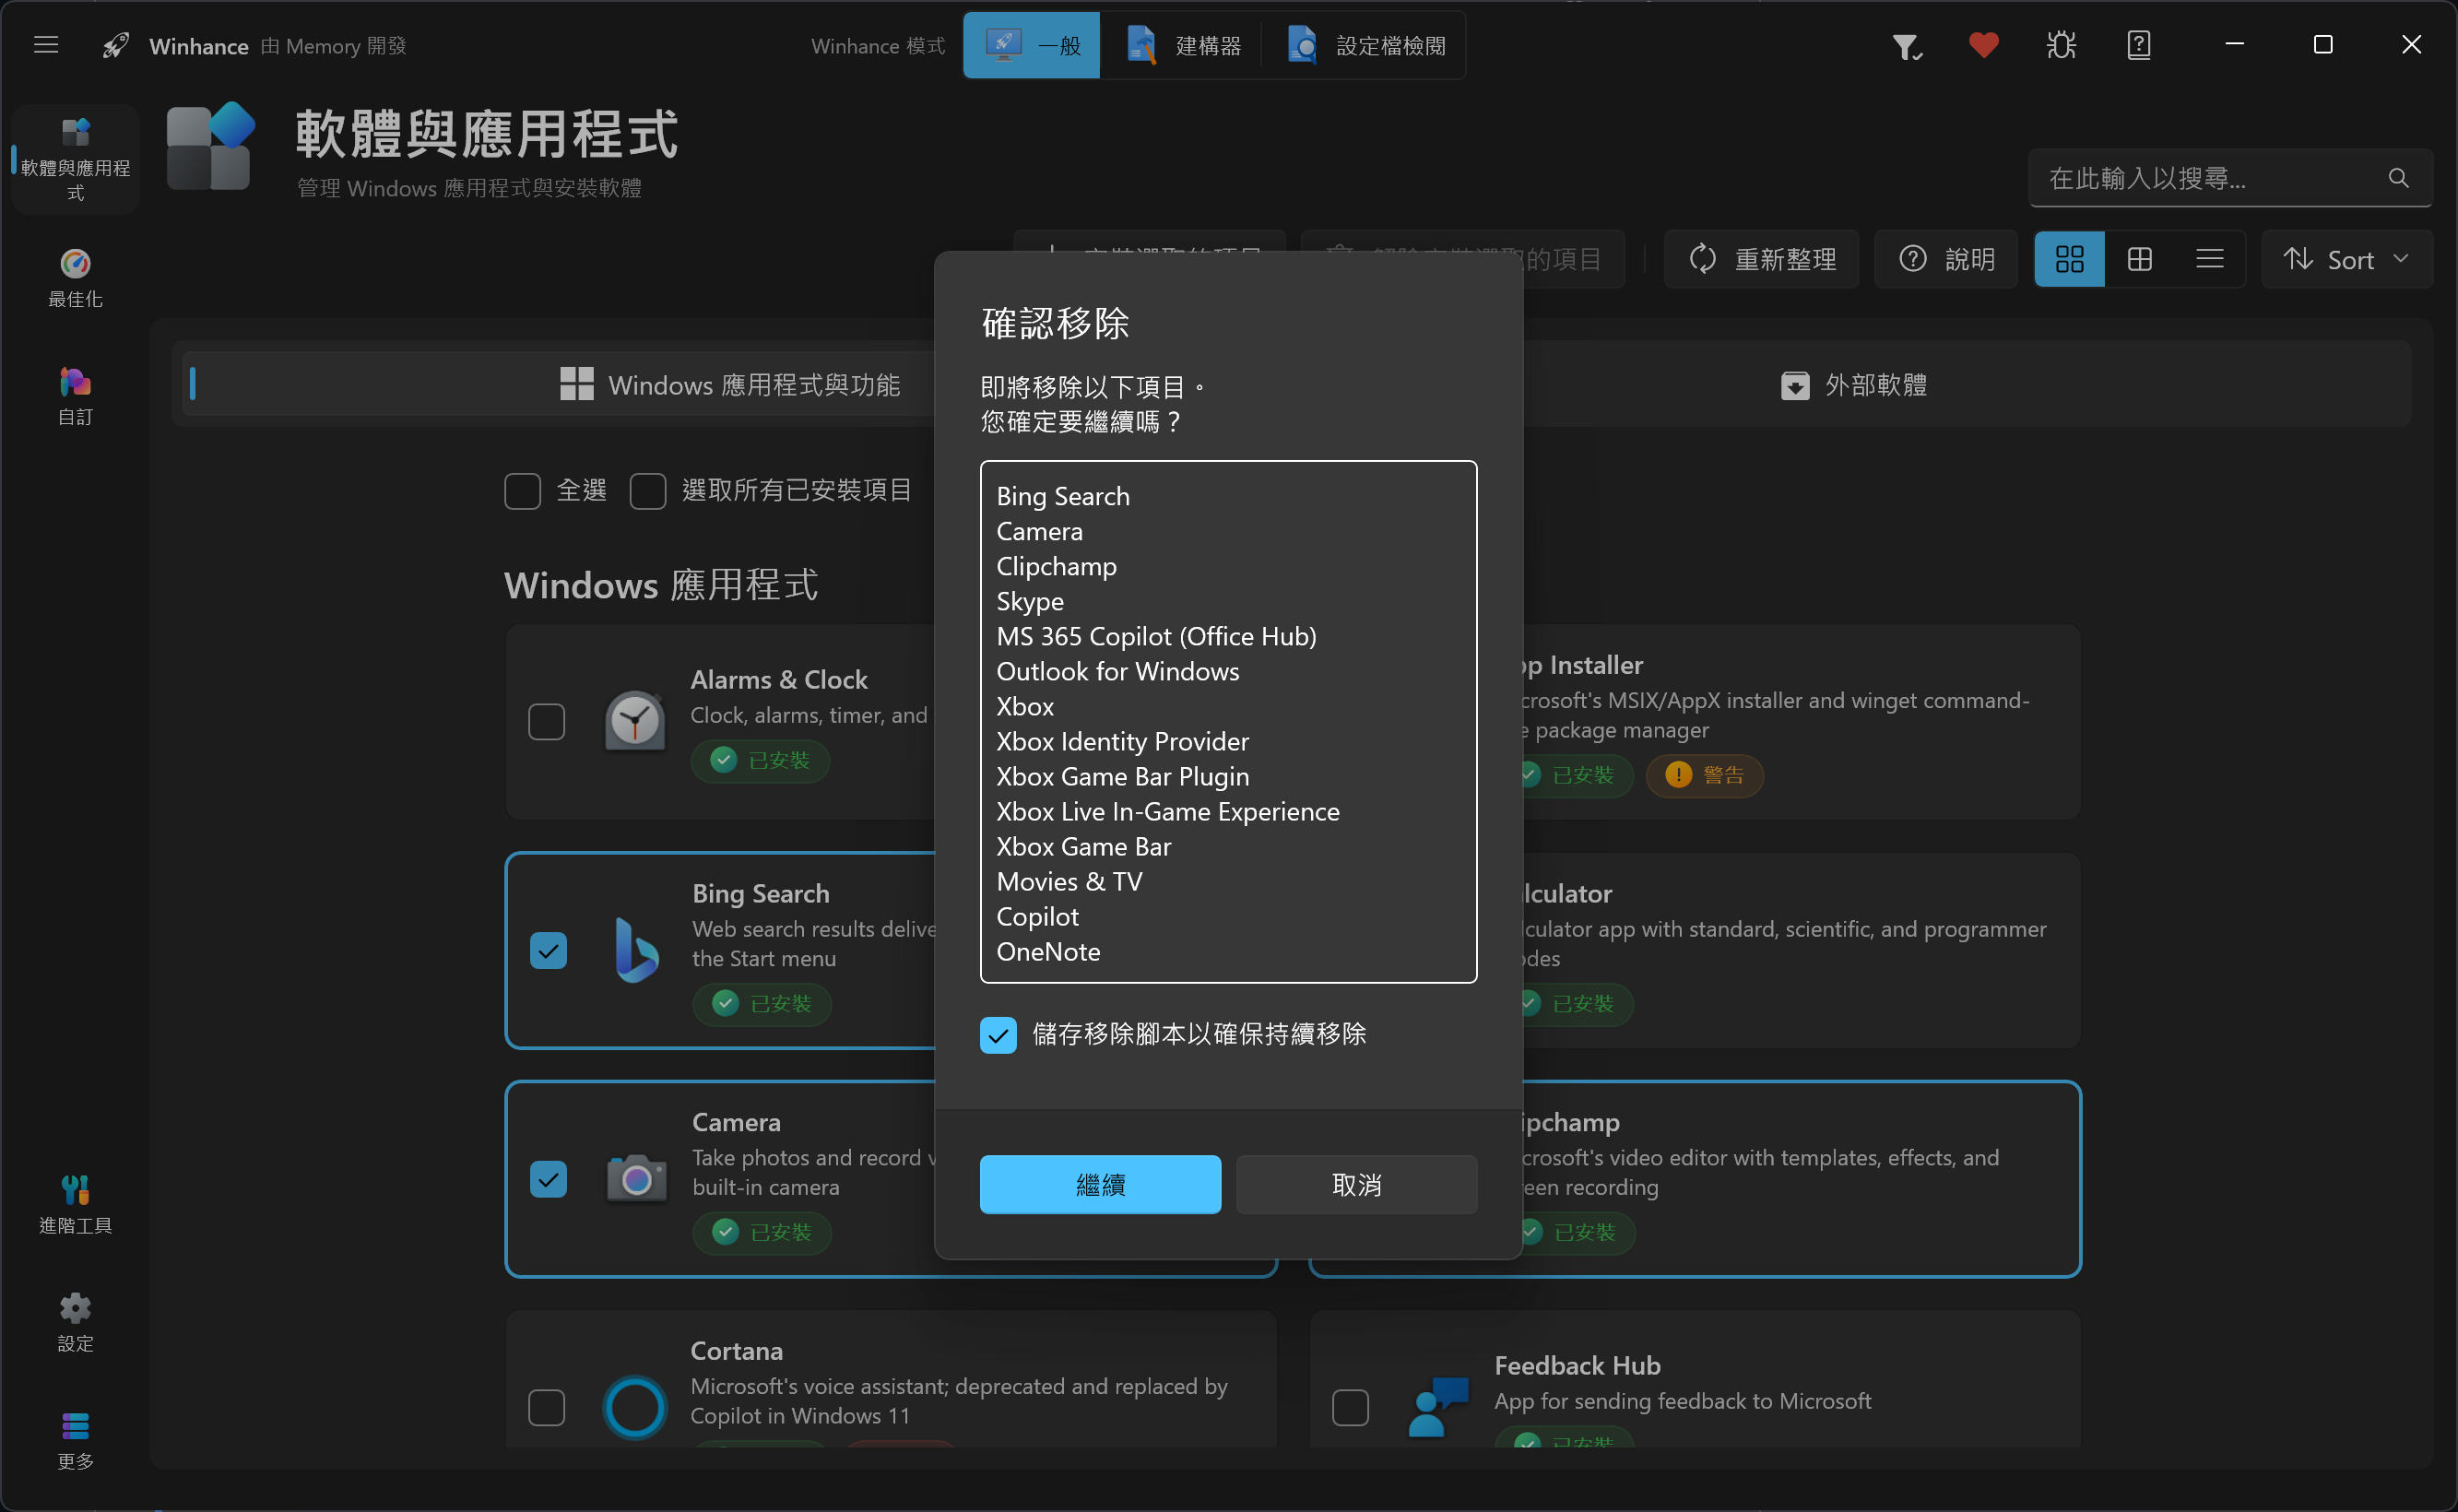The height and width of the screenshot is (1512, 2458).
Task: Click 取消 to cancel removal
Action: pos(1356,1185)
